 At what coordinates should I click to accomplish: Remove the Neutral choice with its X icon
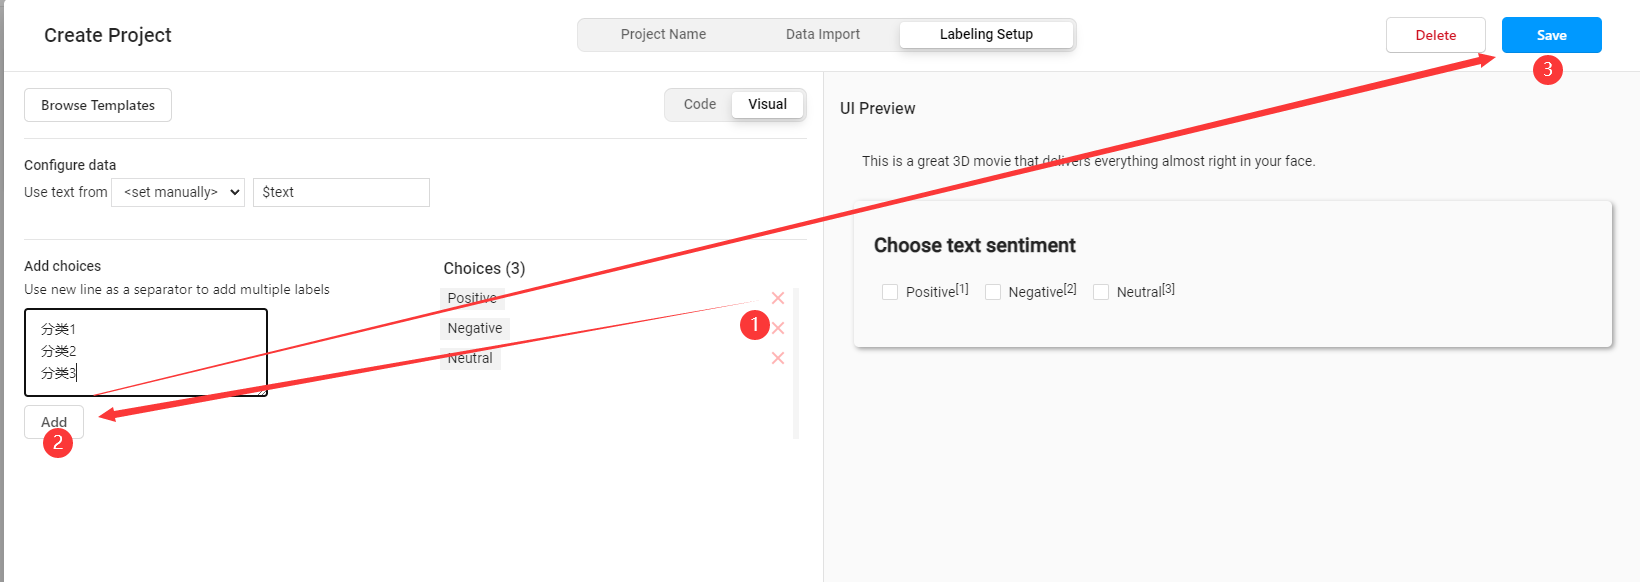pyautogui.click(x=778, y=358)
